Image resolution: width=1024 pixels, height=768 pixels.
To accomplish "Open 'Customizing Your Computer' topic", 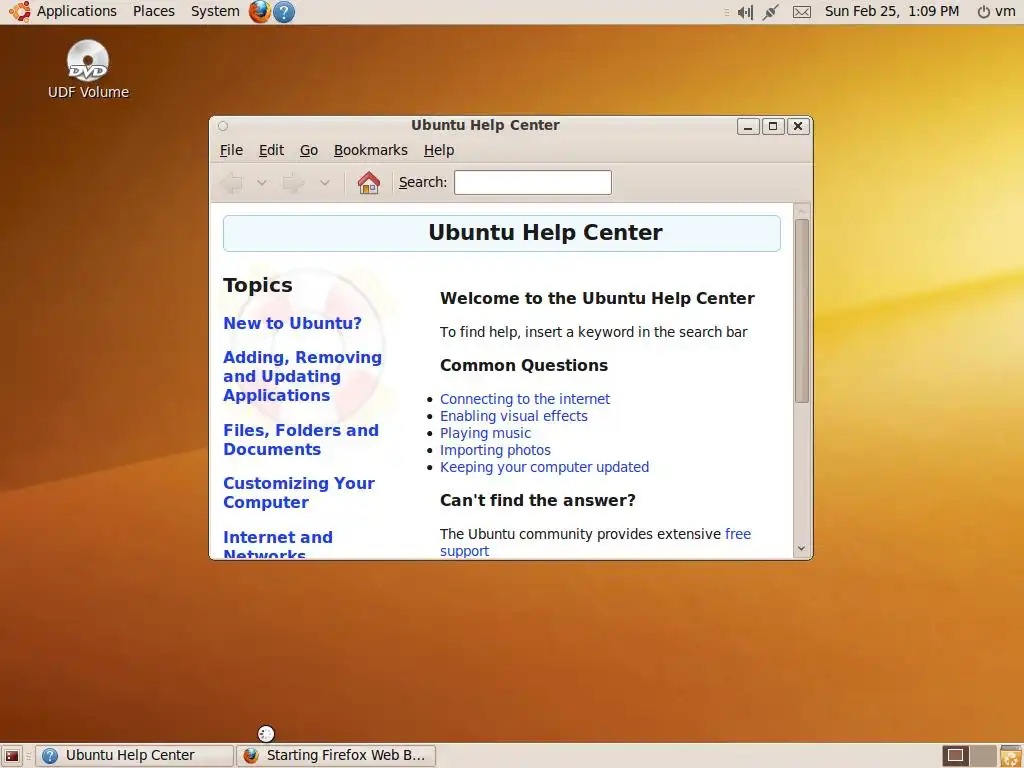I will tap(299, 493).
